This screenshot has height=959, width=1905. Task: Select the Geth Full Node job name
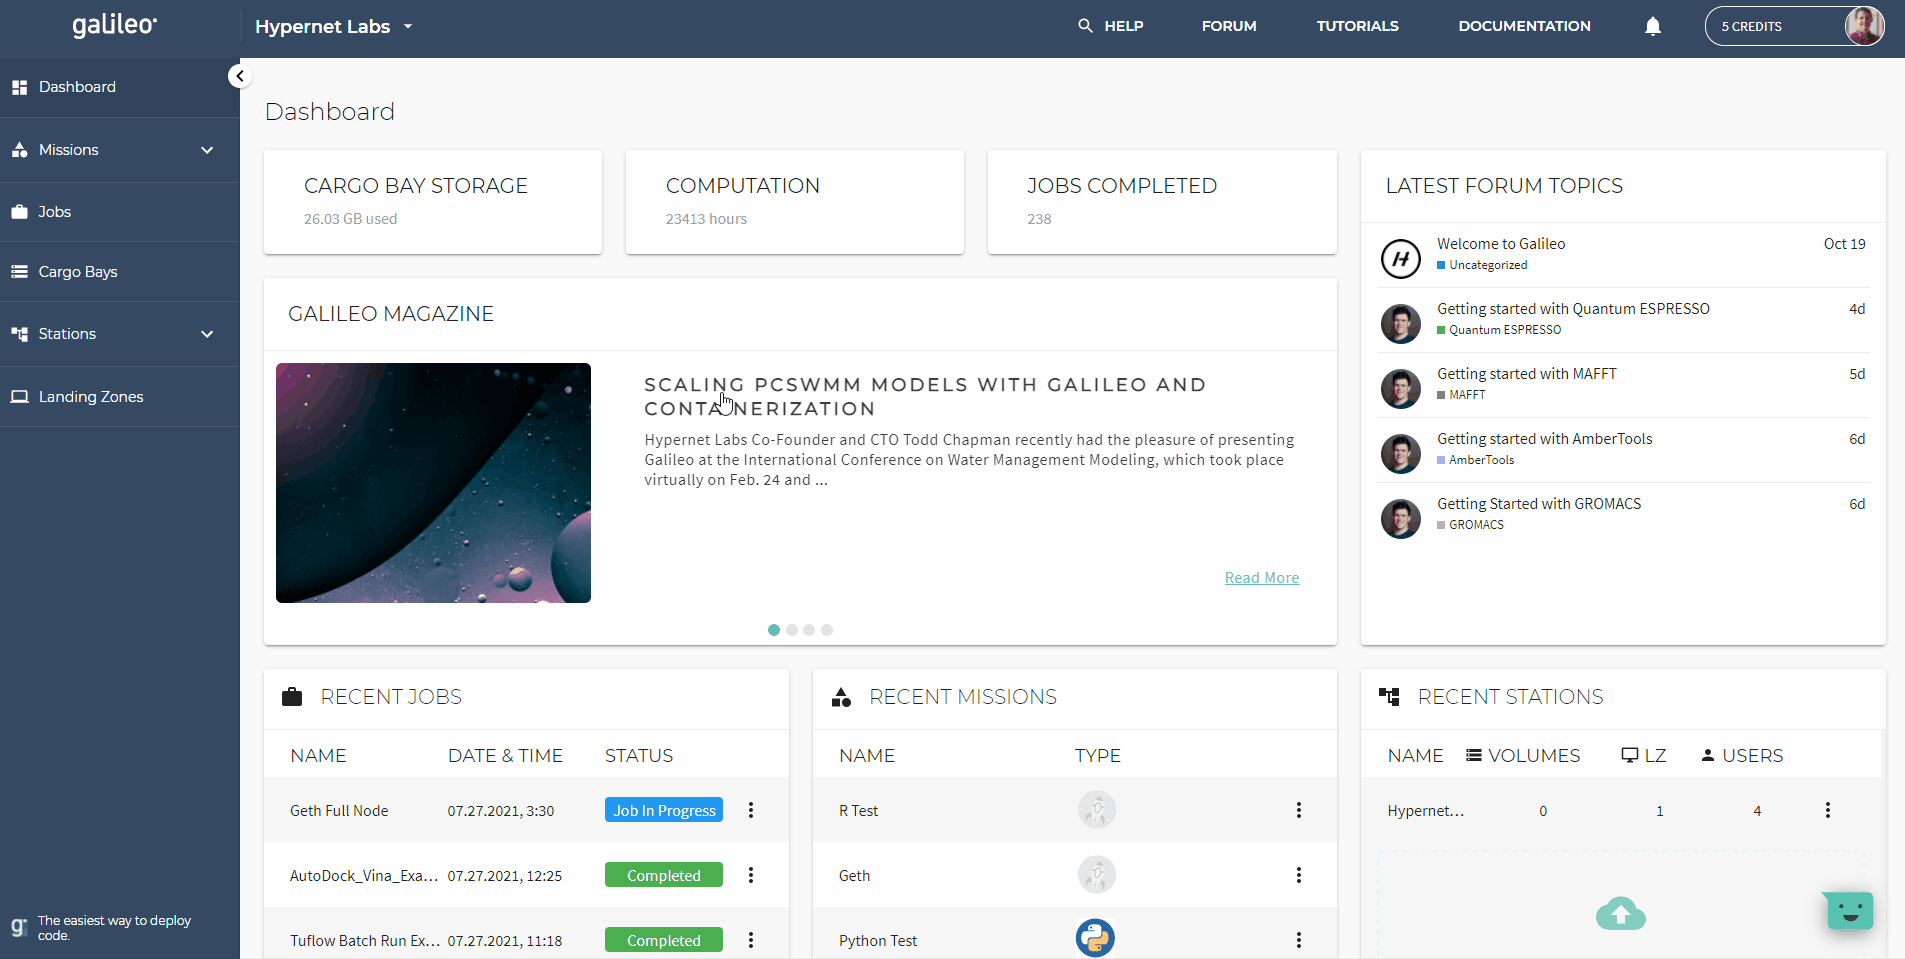(339, 811)
